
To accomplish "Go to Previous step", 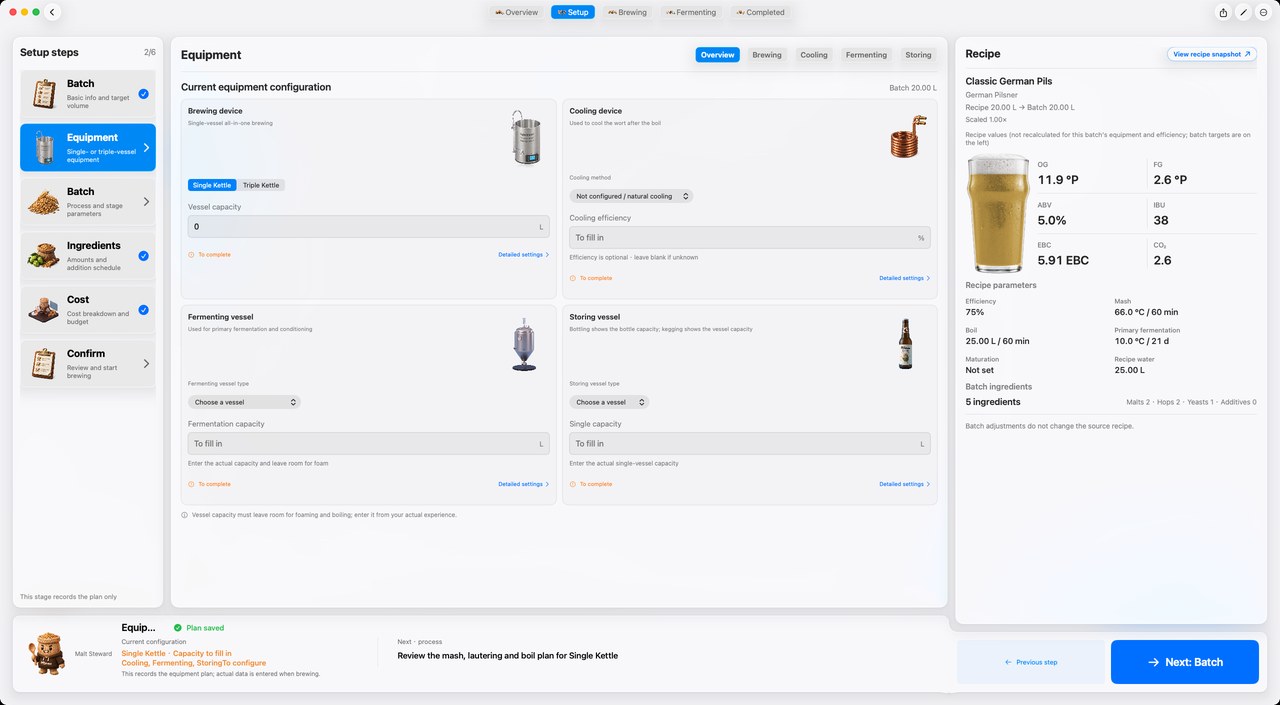I will [x=1031, y=662].
